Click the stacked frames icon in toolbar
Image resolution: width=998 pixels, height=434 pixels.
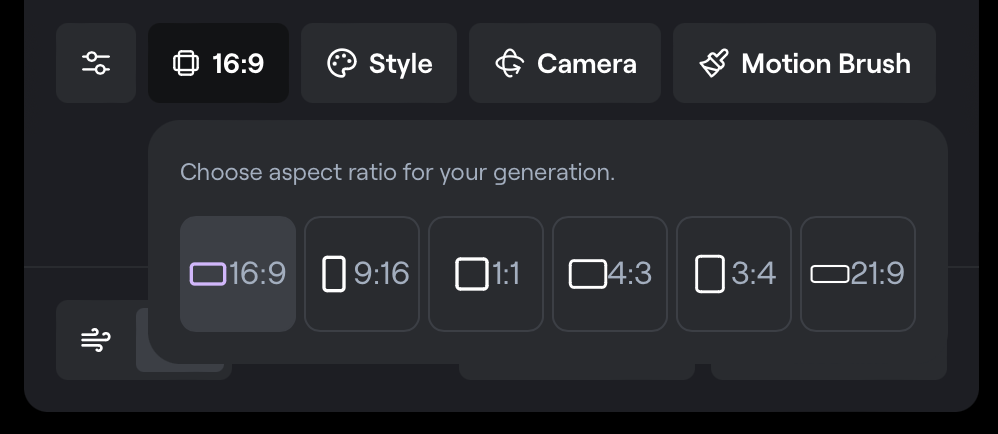pyautogui.click(x=185, y=64)
